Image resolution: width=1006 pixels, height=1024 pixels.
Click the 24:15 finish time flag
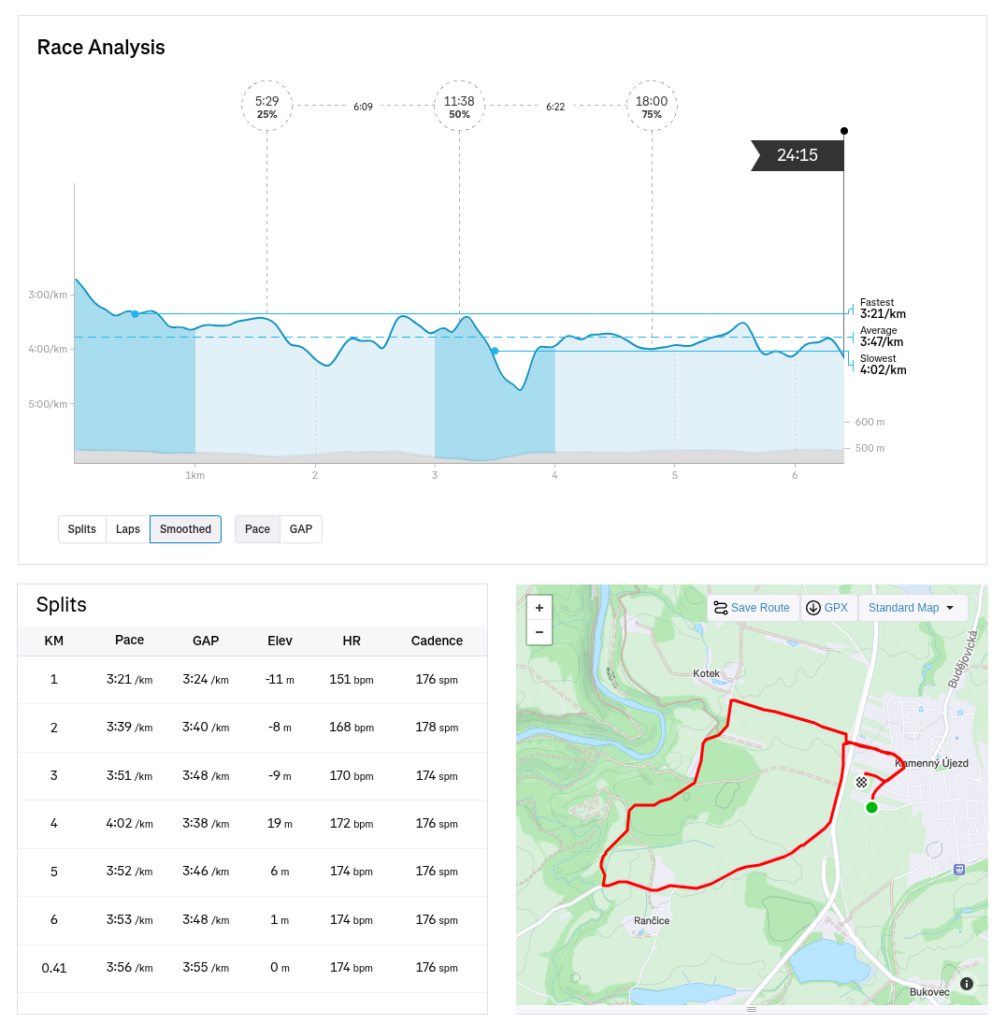pos(797,155)
